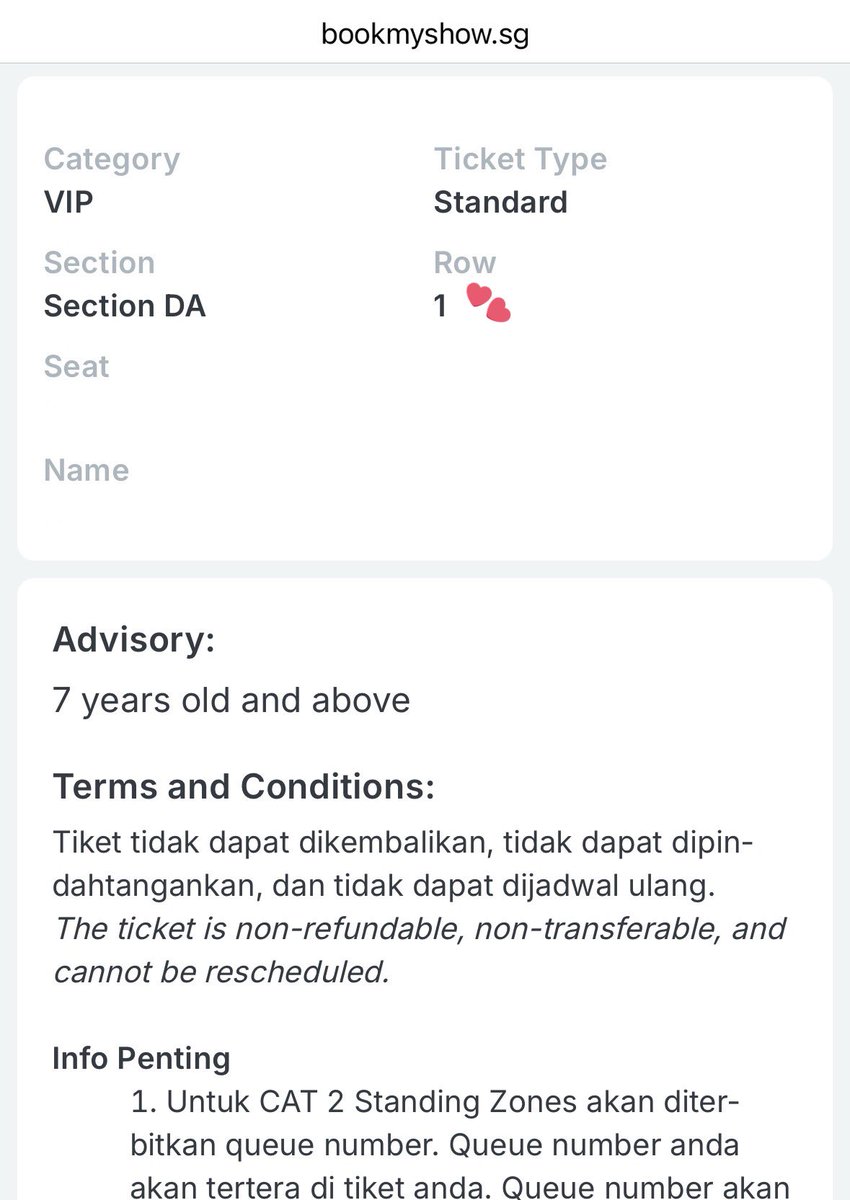Tap the Info Penting heading
This screenshot has width=850, height=1200.
(141, 1058)
